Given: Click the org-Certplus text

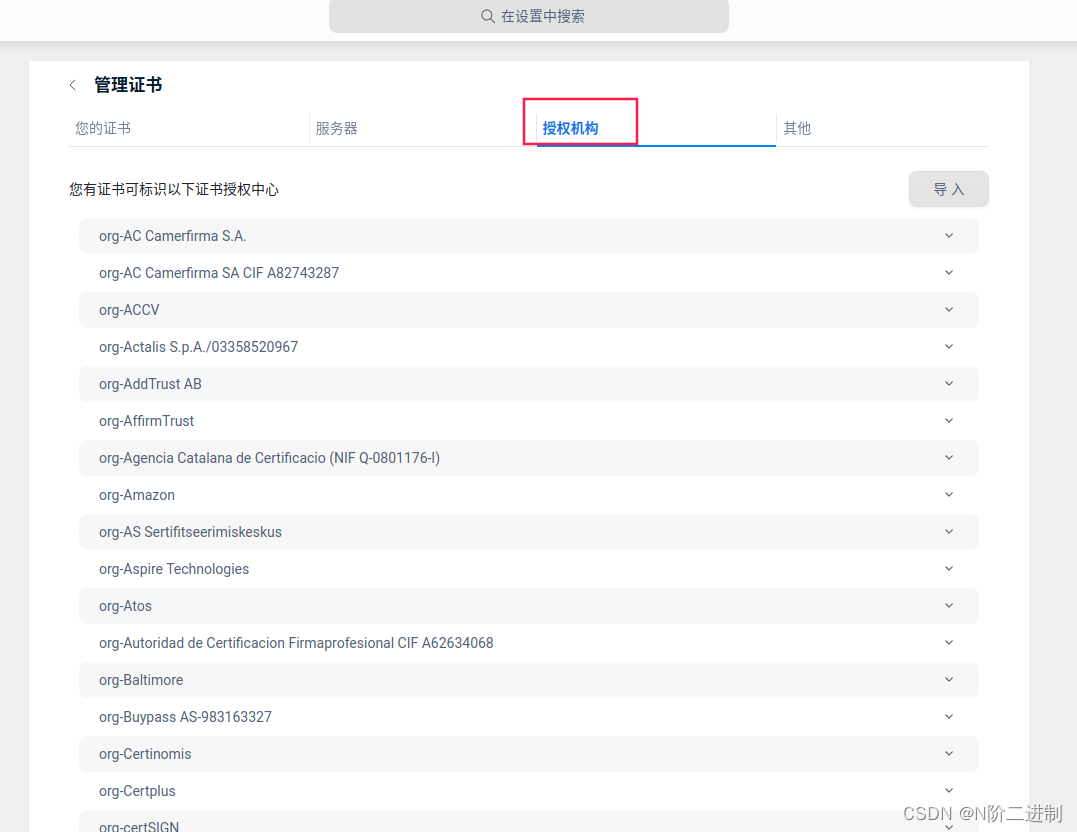Looking at the screenshot, I should [137, 791].
